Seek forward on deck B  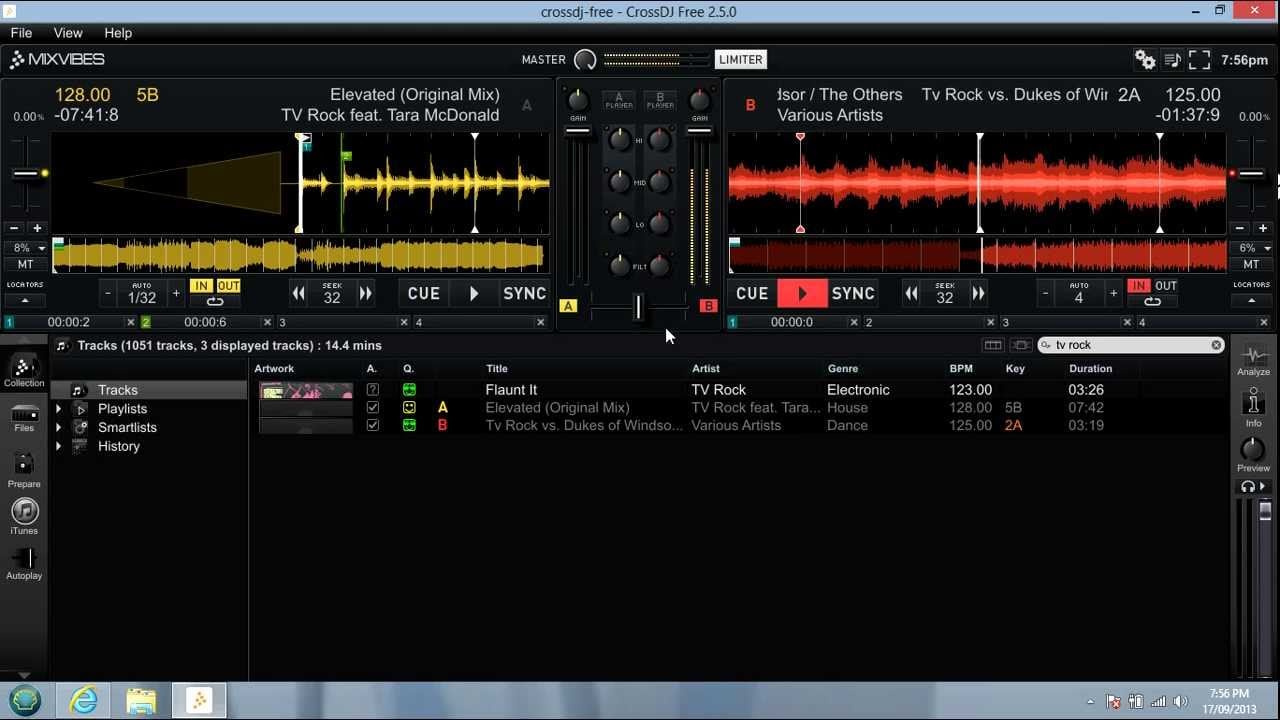pyautogui.click(x=978, y=294)
